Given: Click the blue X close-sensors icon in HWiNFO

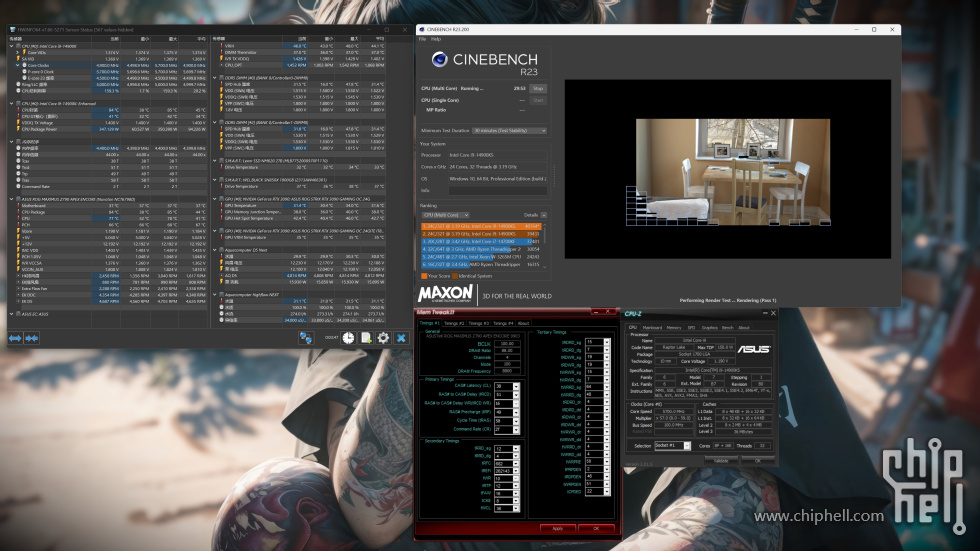Looking at the screenshot, I should click(401, 338).
